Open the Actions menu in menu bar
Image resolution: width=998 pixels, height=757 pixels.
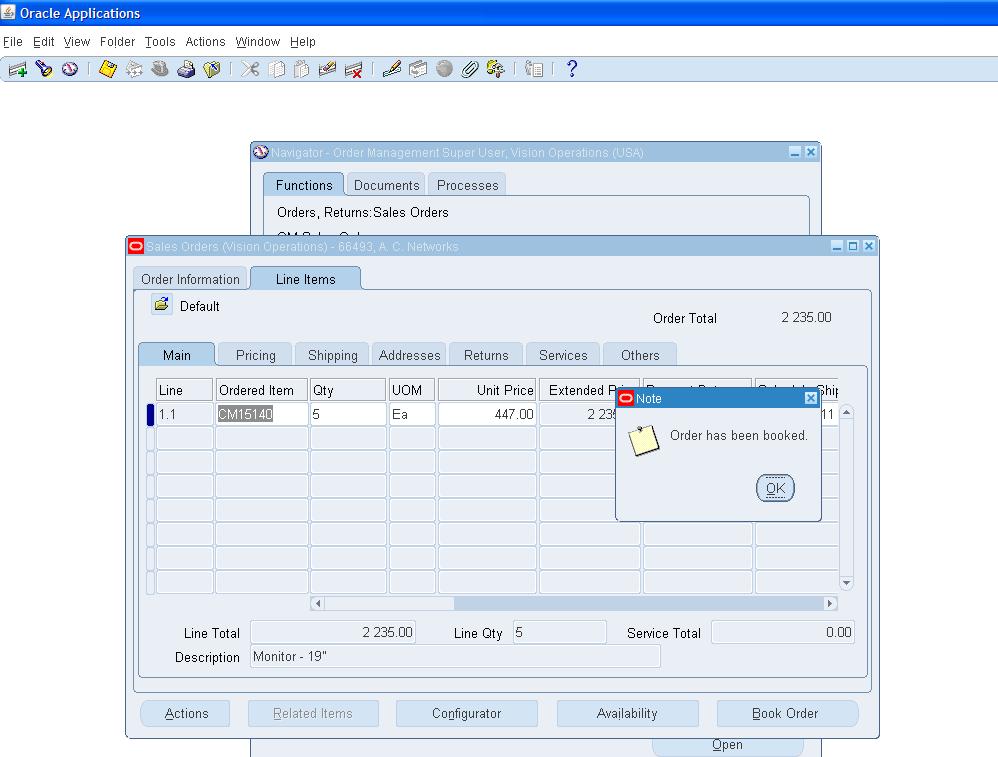pos(205,42)
